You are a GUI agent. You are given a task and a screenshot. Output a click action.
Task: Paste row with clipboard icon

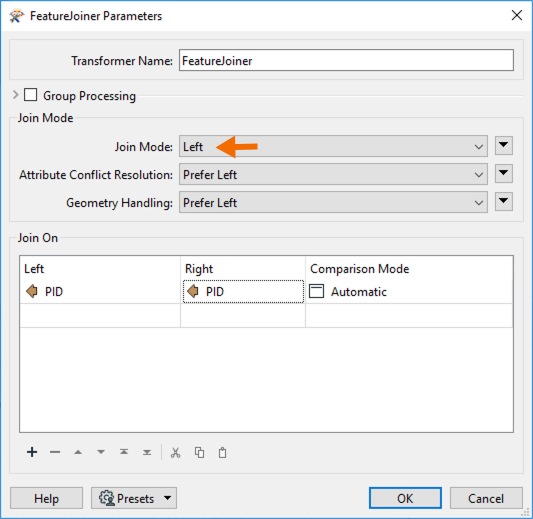coord(222,453)
